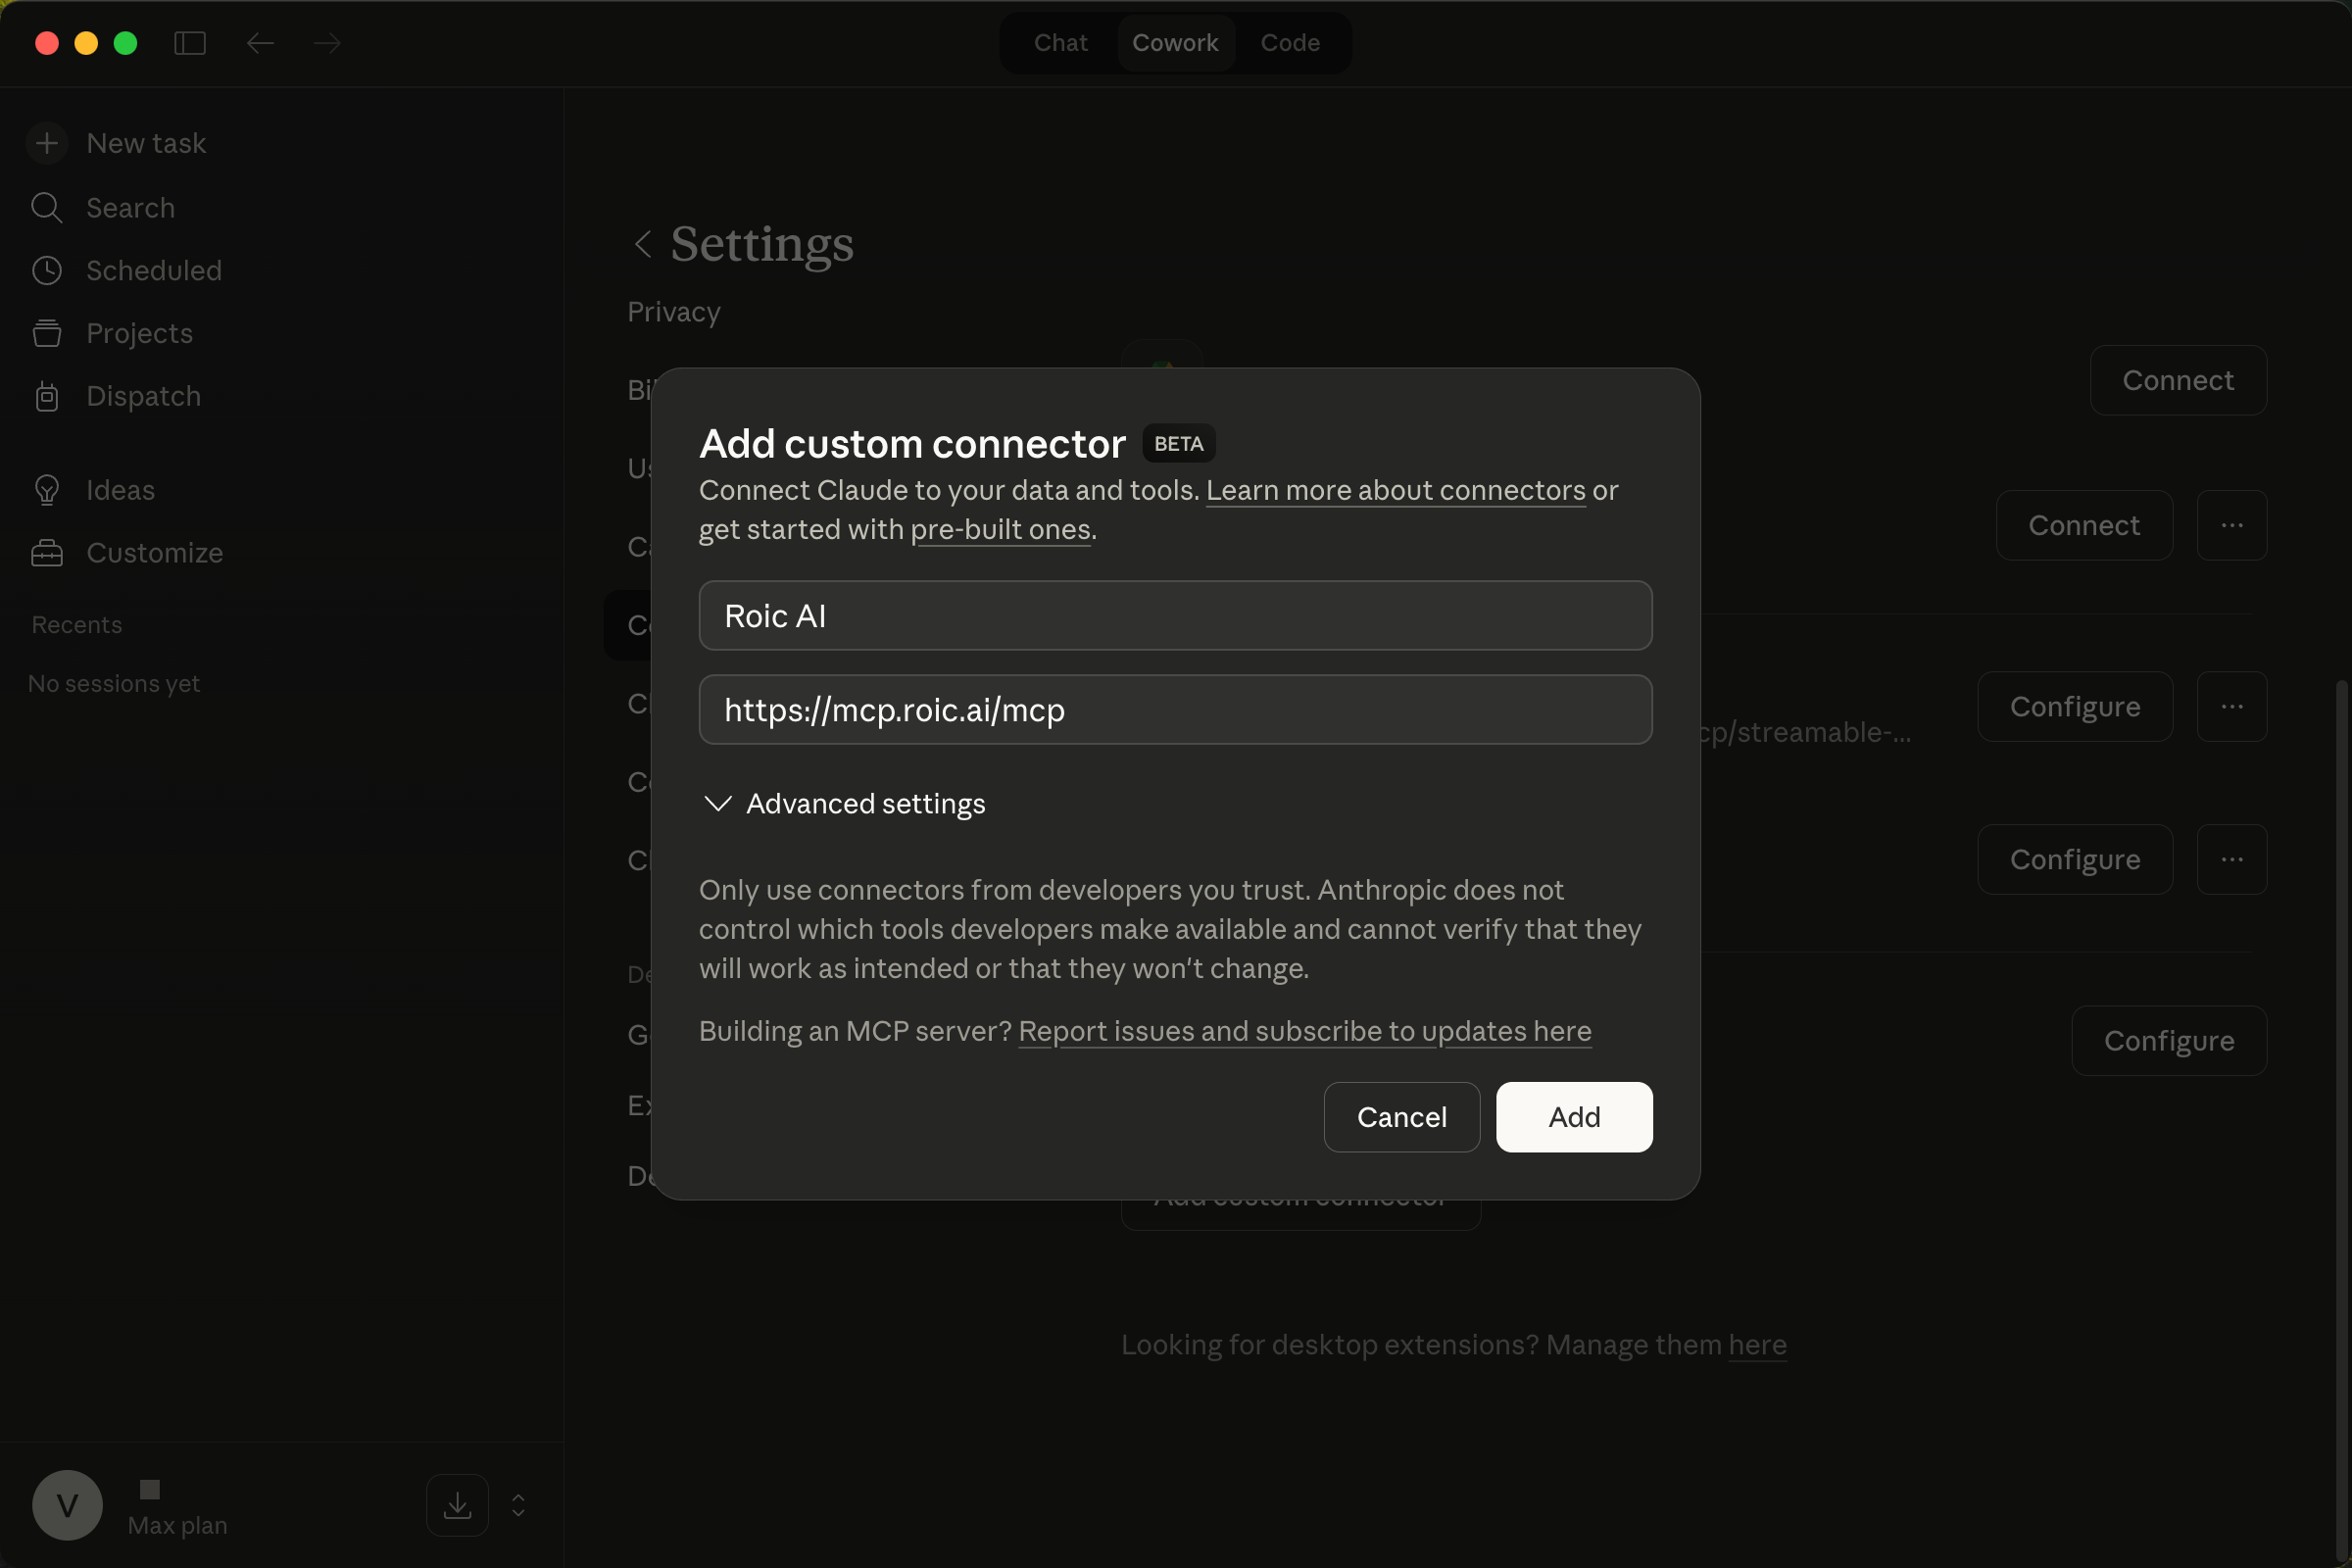2352x1568 pixels.
Task: Click the MCP server URL field
Action: coord(1175,710)
